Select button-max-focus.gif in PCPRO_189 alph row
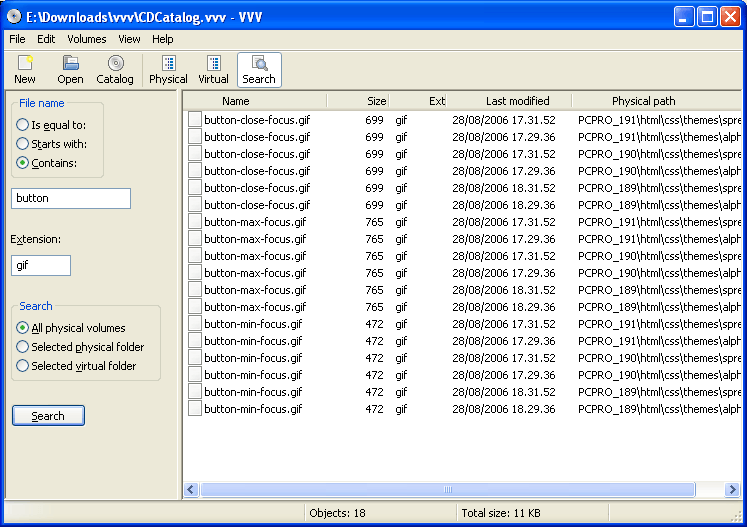This screenshot has height=527, width=747. (x=255, y=307)
